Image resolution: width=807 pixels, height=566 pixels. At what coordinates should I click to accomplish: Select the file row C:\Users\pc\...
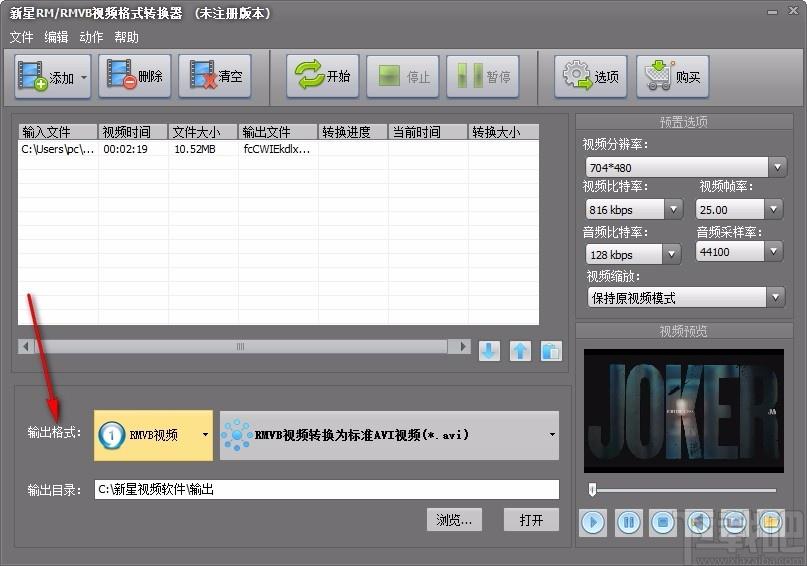(278, 149)
